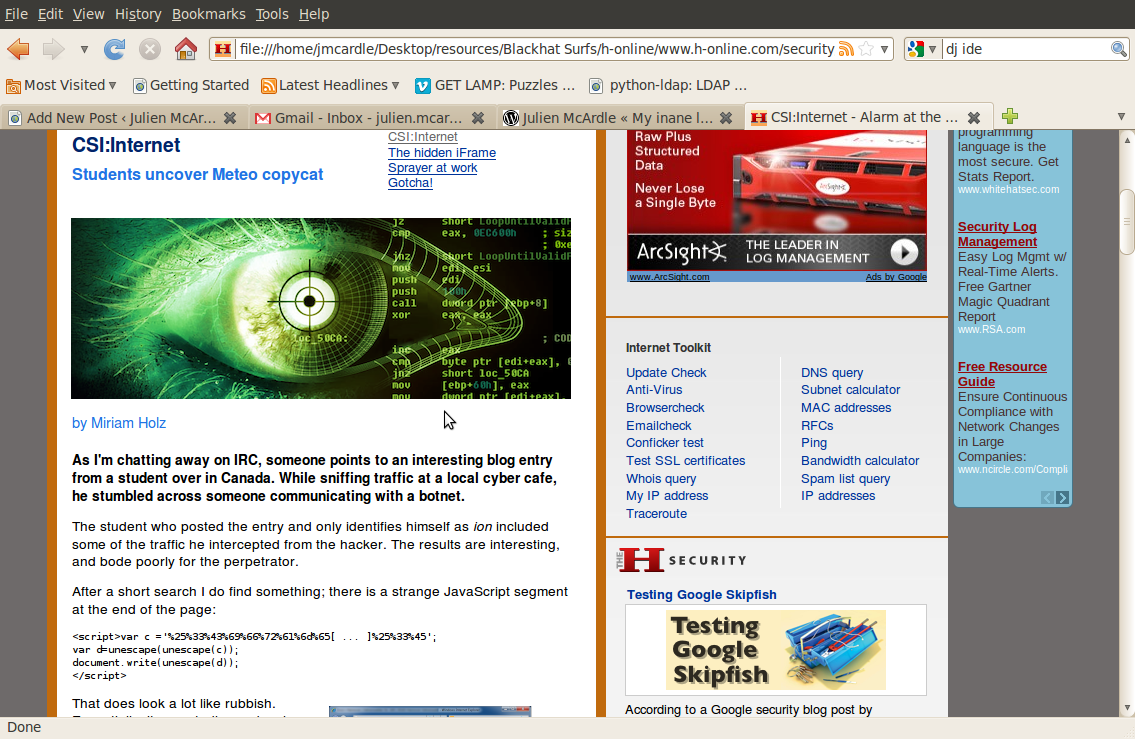This screenshot has height=739, width=1135.
Task: Click author link 'by Miriam Holz'
Action: 119,423
